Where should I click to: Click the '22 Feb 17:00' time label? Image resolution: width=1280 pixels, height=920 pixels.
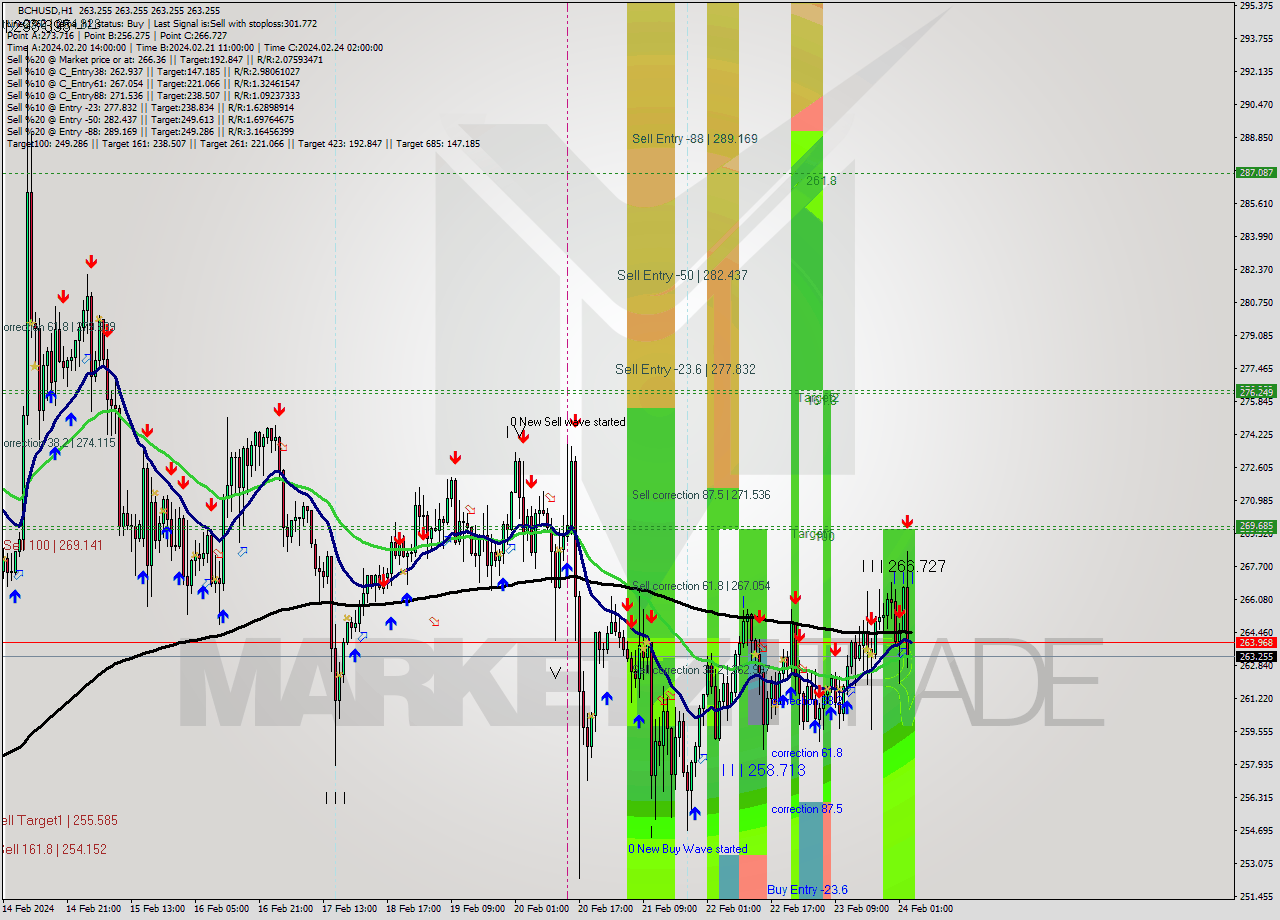pos(797,909)
